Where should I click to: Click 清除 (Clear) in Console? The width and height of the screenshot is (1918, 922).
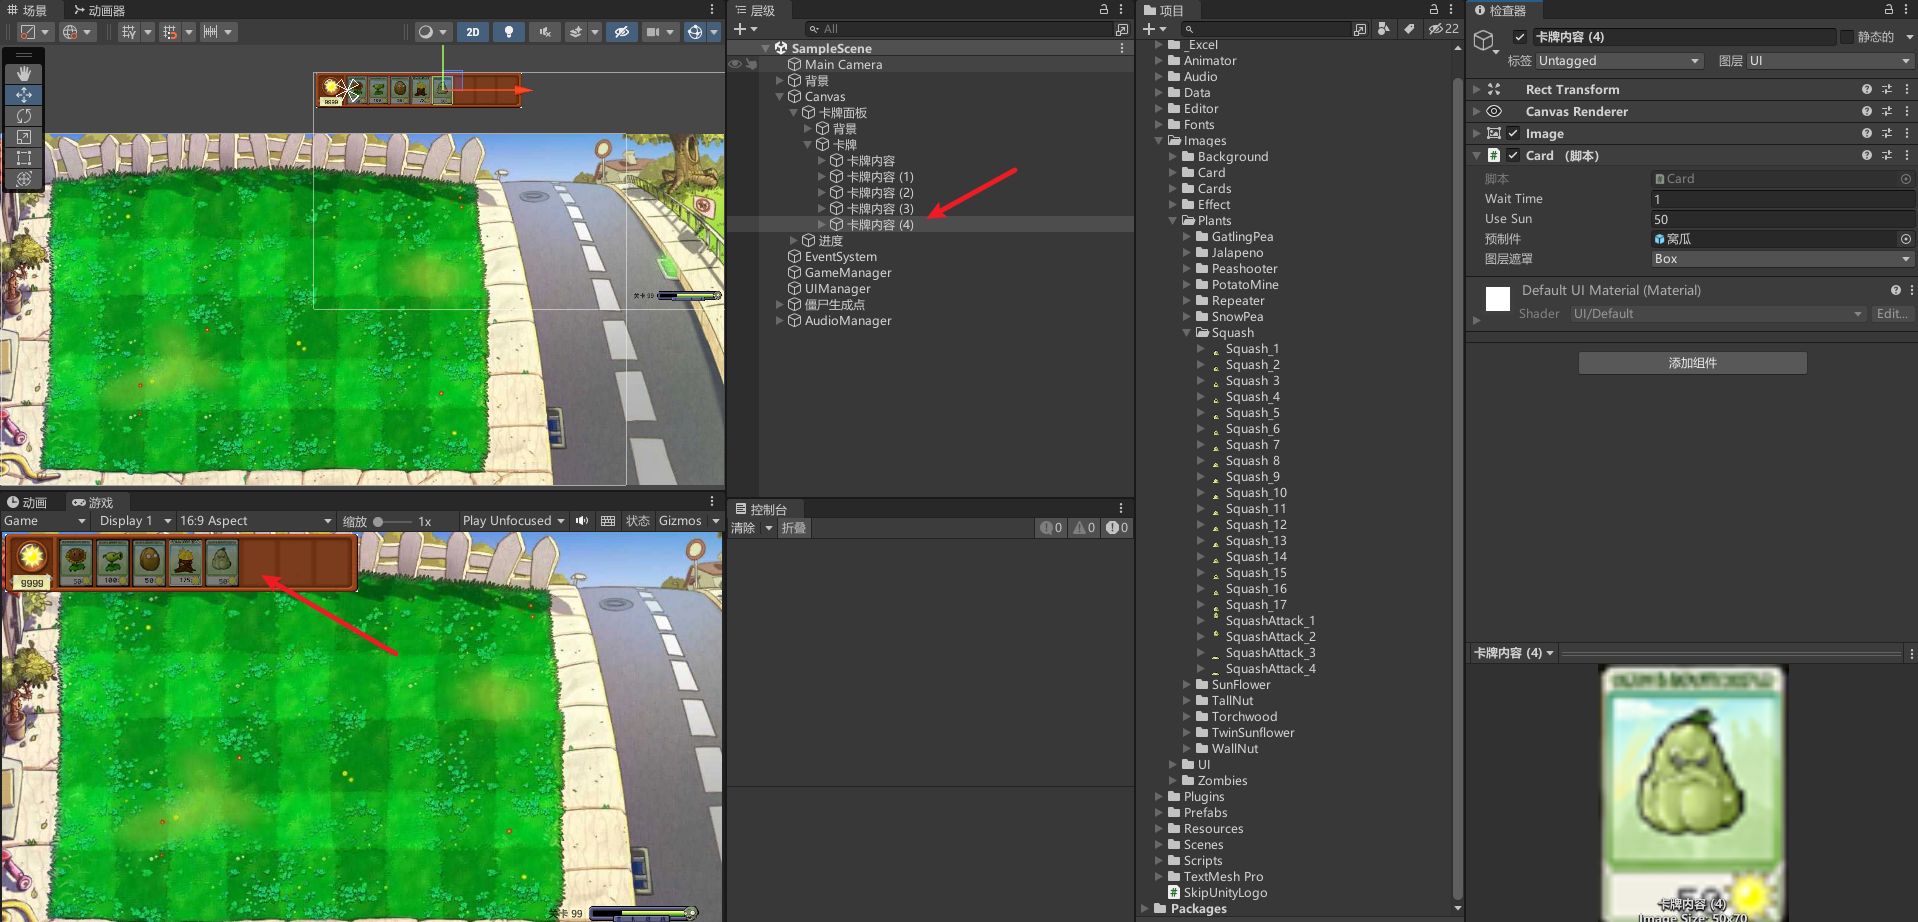tap(743, 528)
